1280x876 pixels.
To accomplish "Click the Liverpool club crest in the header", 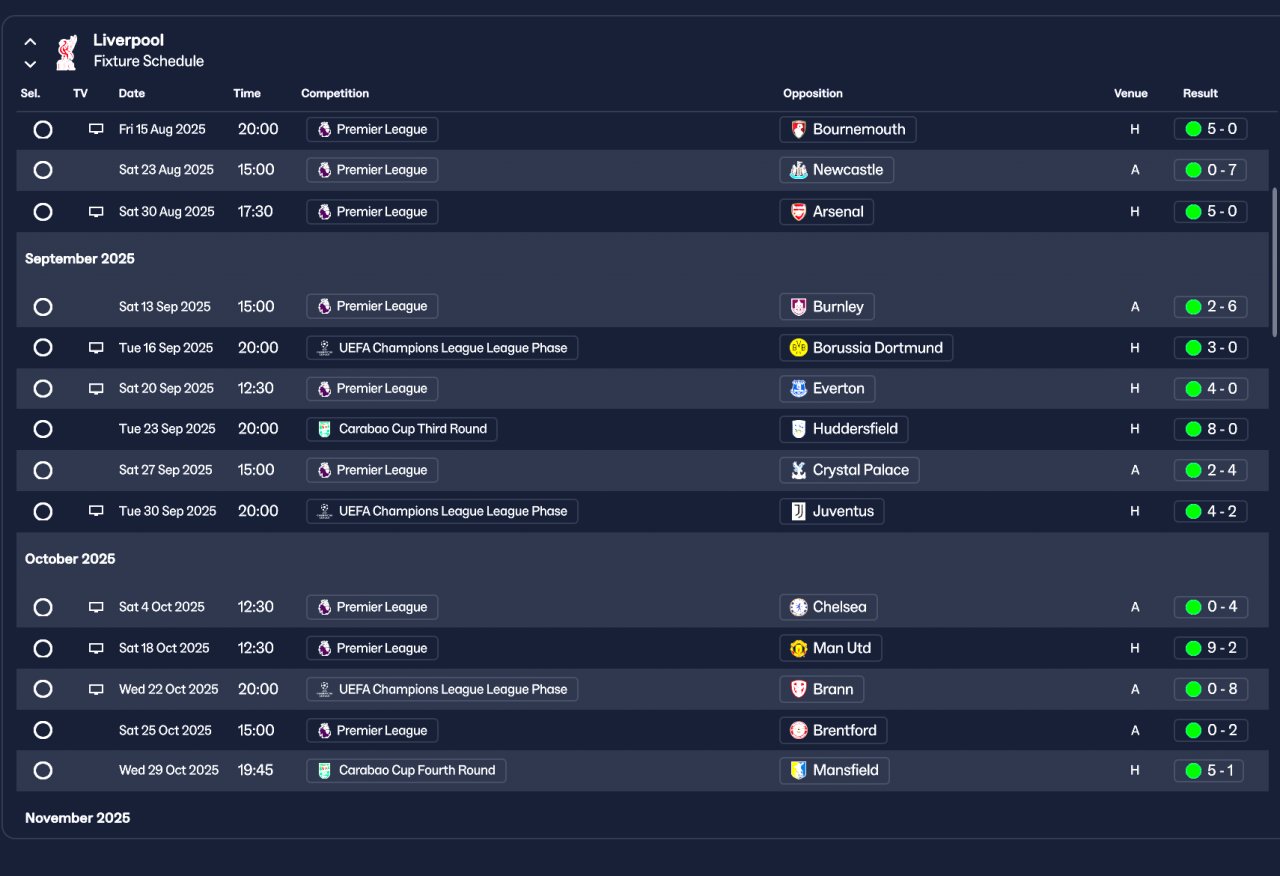I will click(x=66, y=52).
